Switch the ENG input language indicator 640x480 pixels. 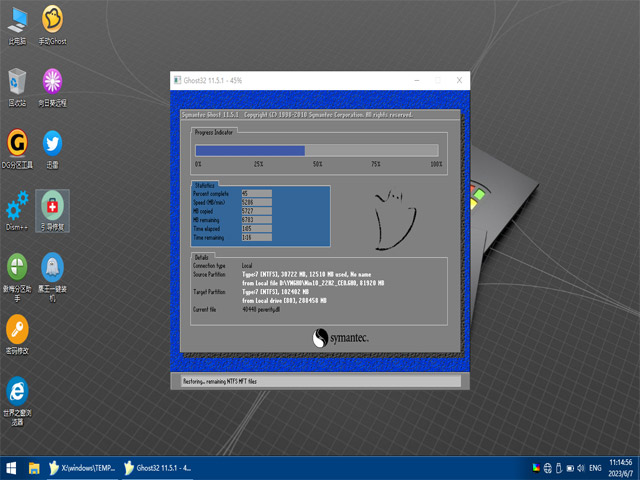tap(595, 468)
